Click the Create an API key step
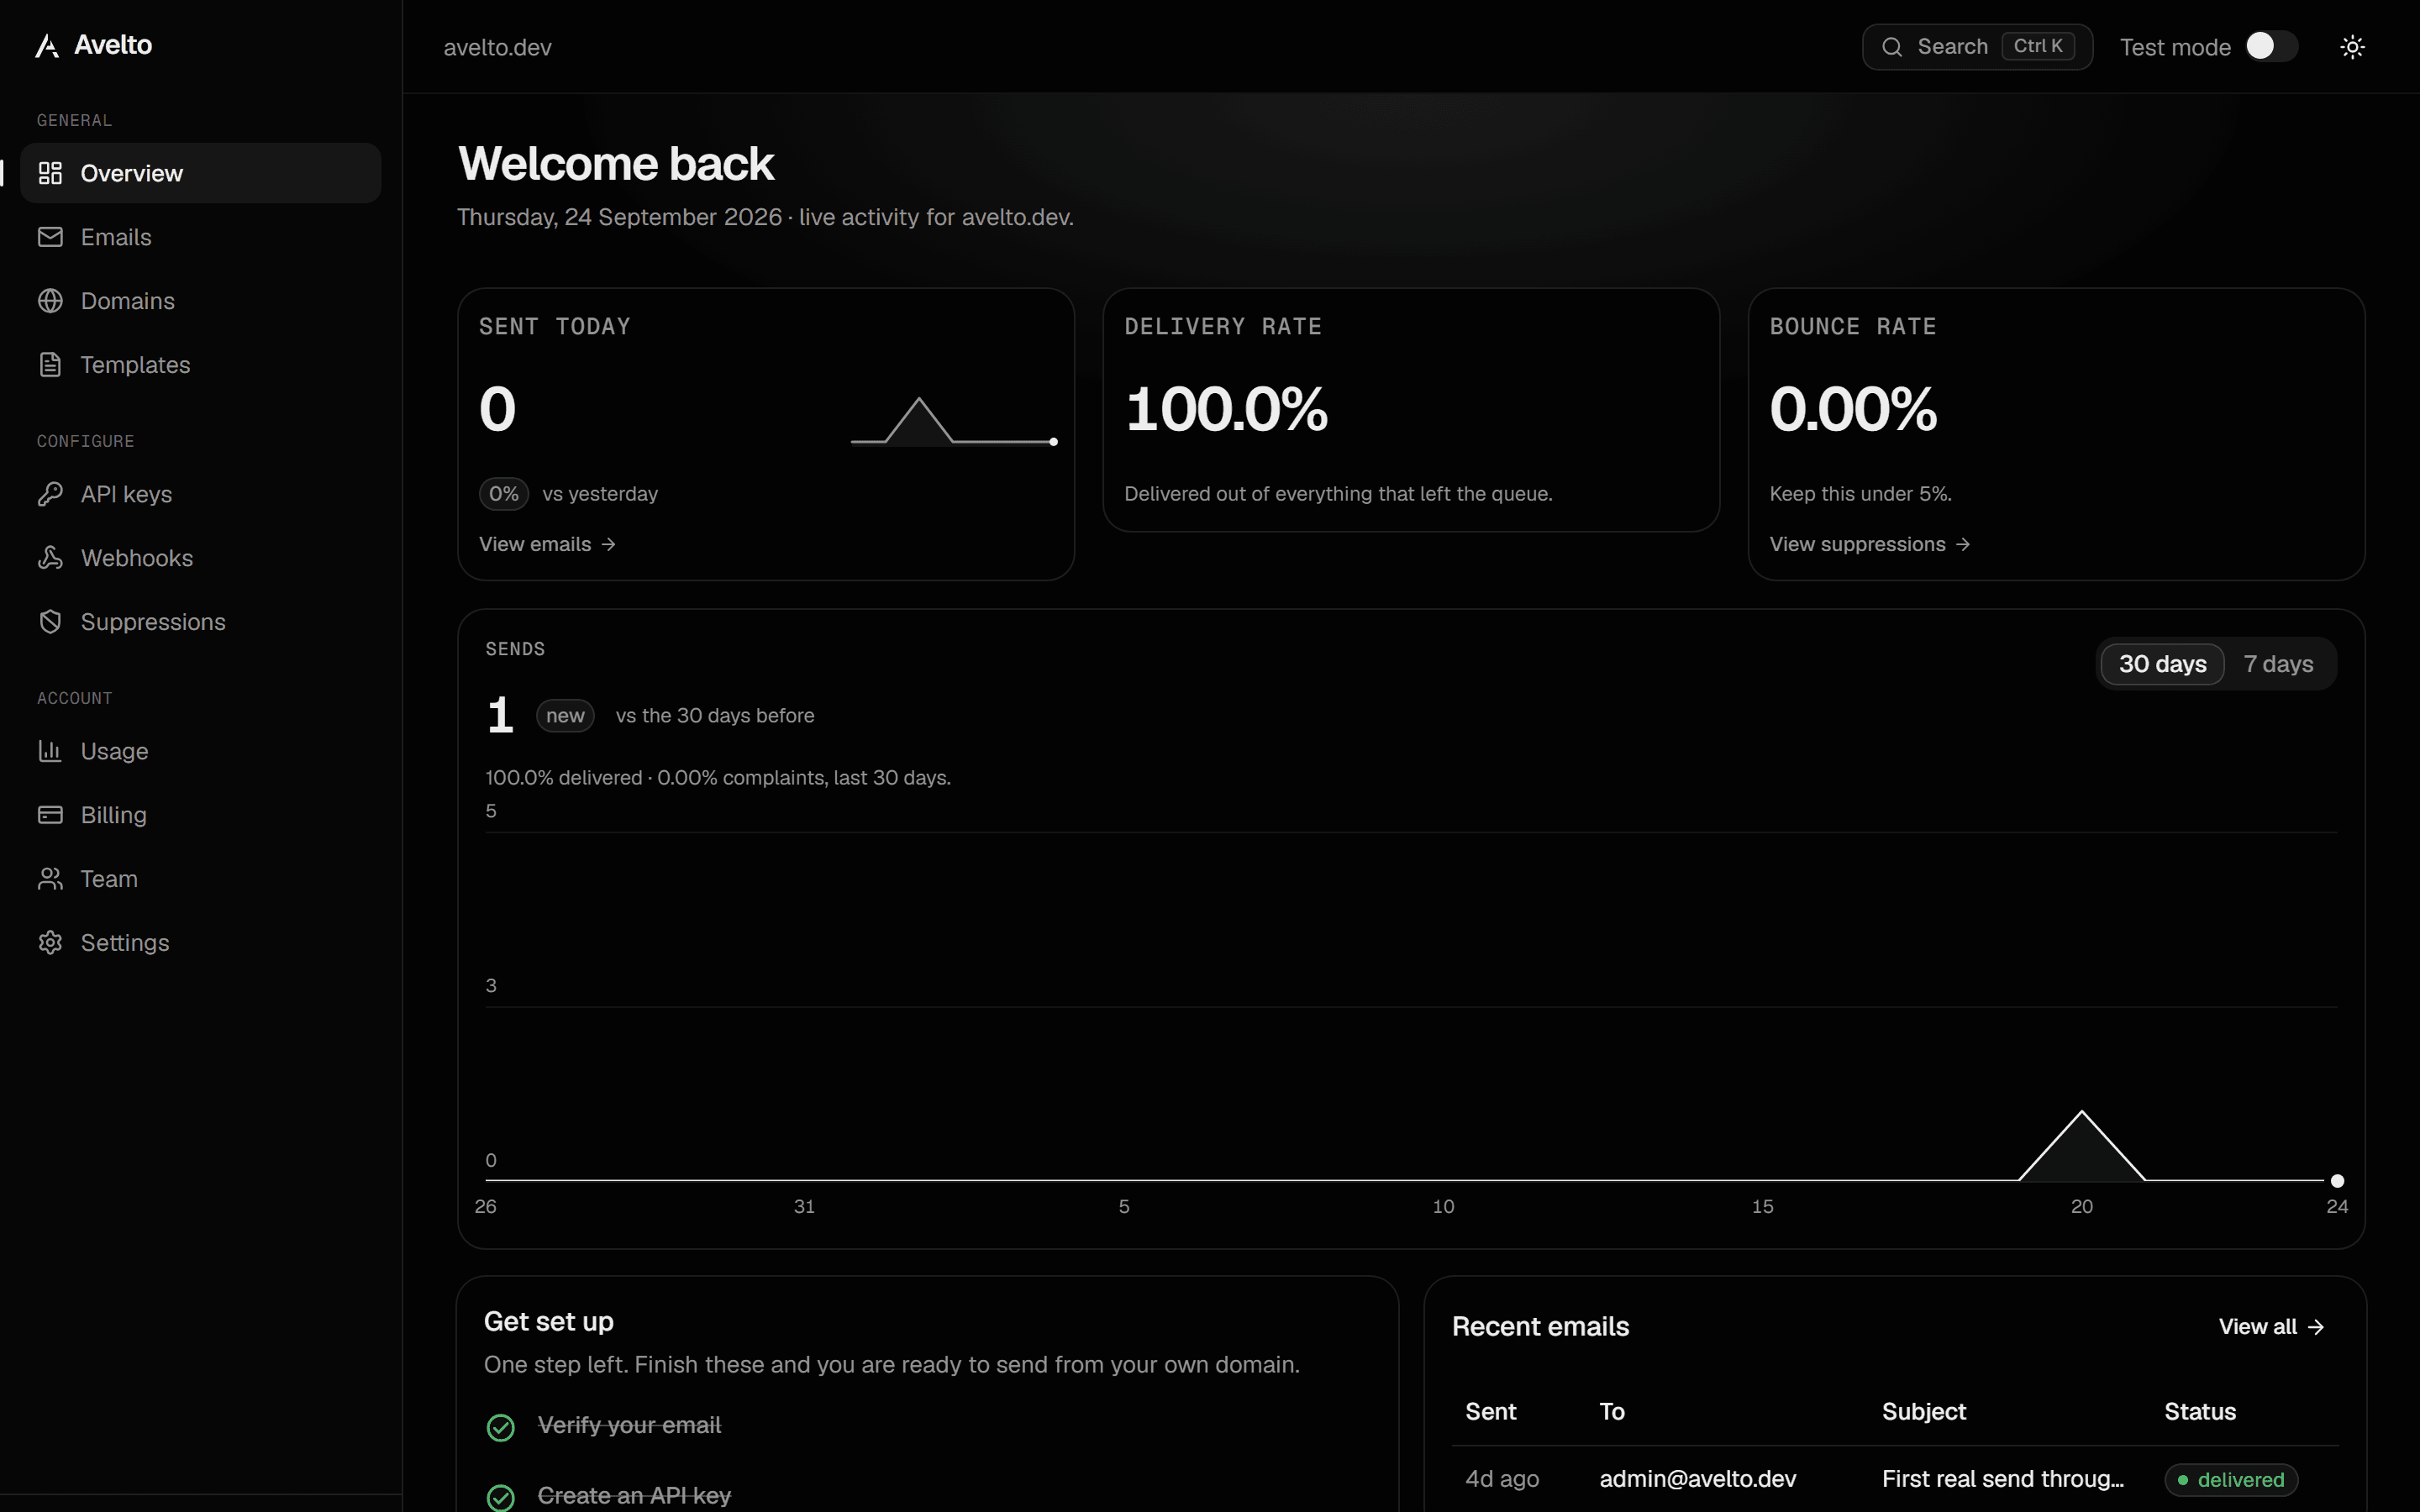2420x1512 pixels. pos(634,1496)
